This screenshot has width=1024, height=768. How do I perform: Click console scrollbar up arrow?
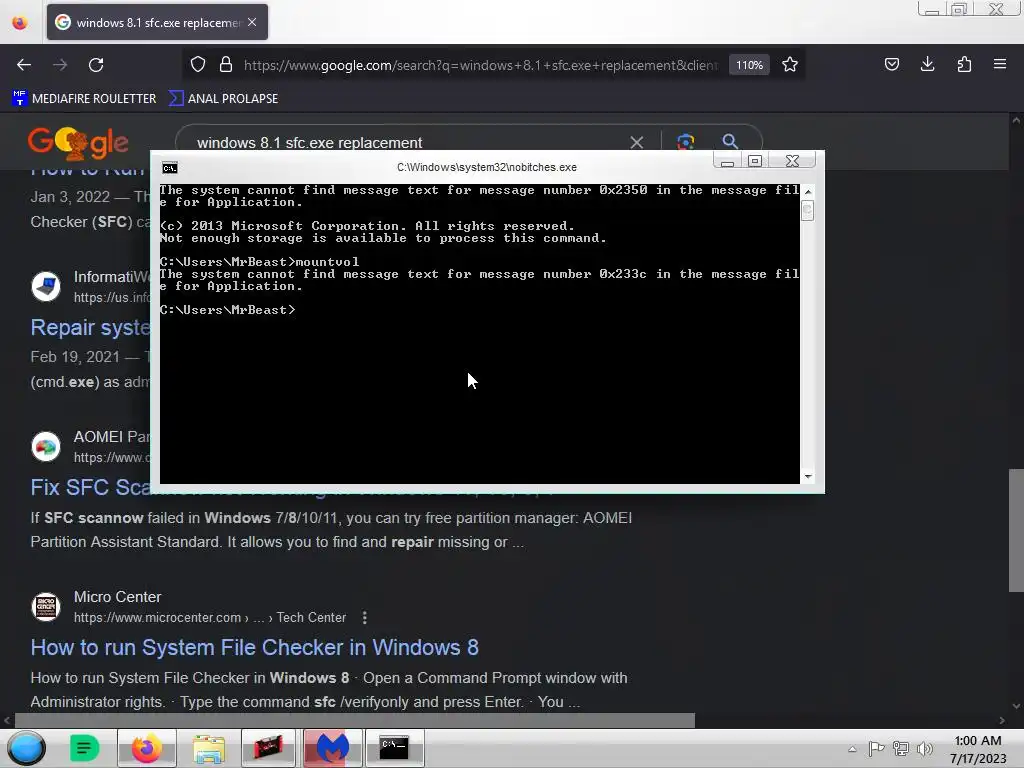(x=808, y=191)
